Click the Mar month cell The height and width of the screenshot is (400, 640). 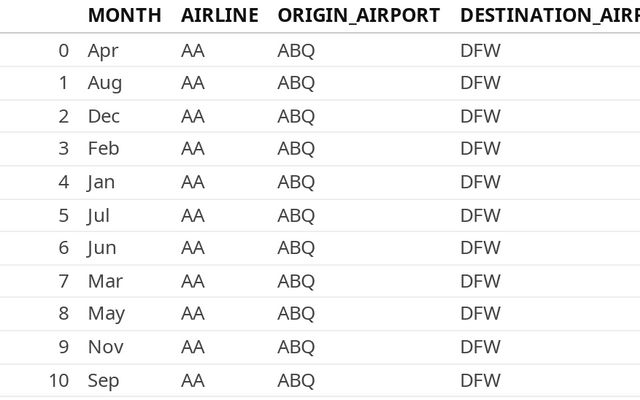pyautogui.click(x=105, y=281)
